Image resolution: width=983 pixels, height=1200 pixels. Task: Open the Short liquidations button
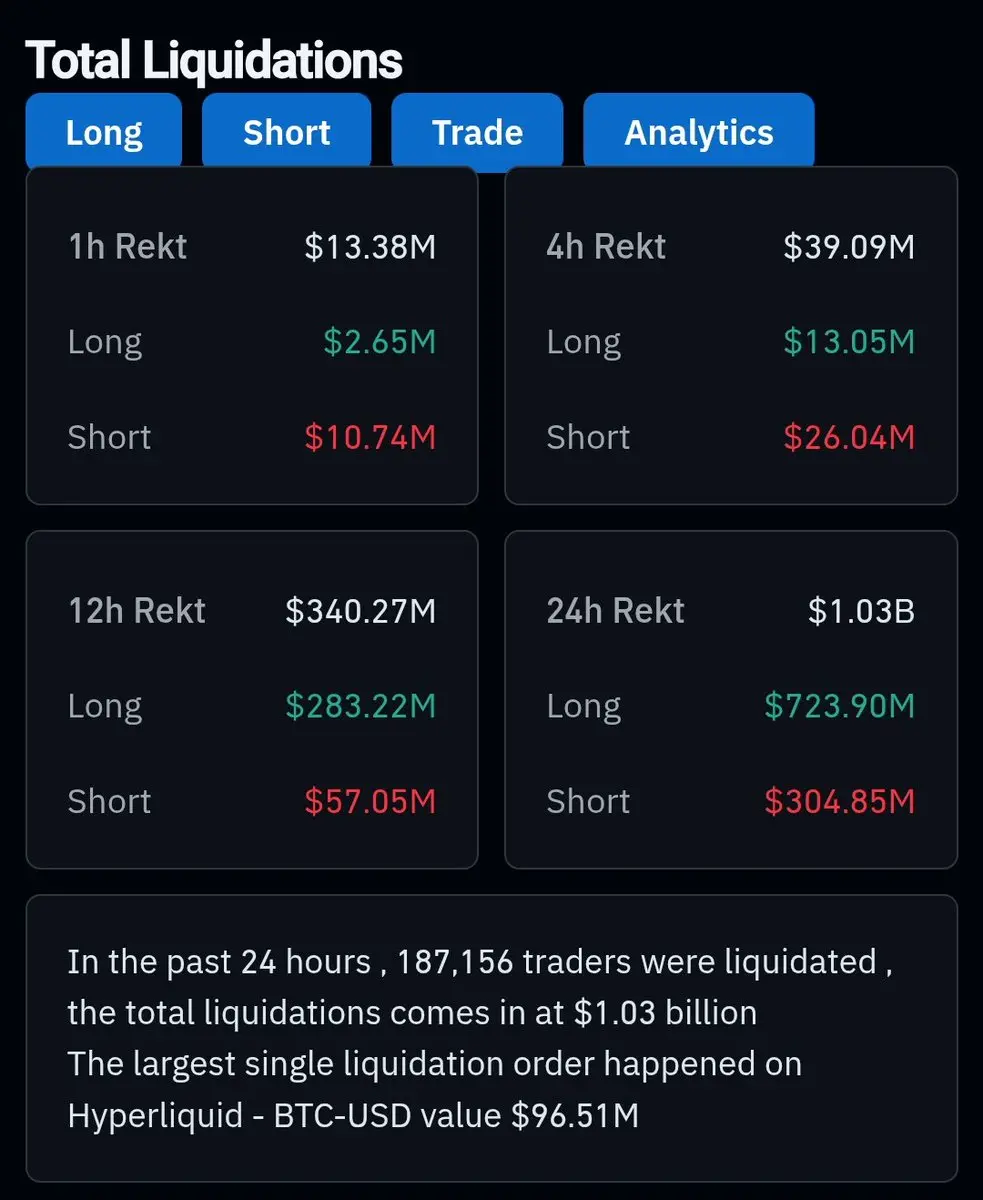[287, 132]
